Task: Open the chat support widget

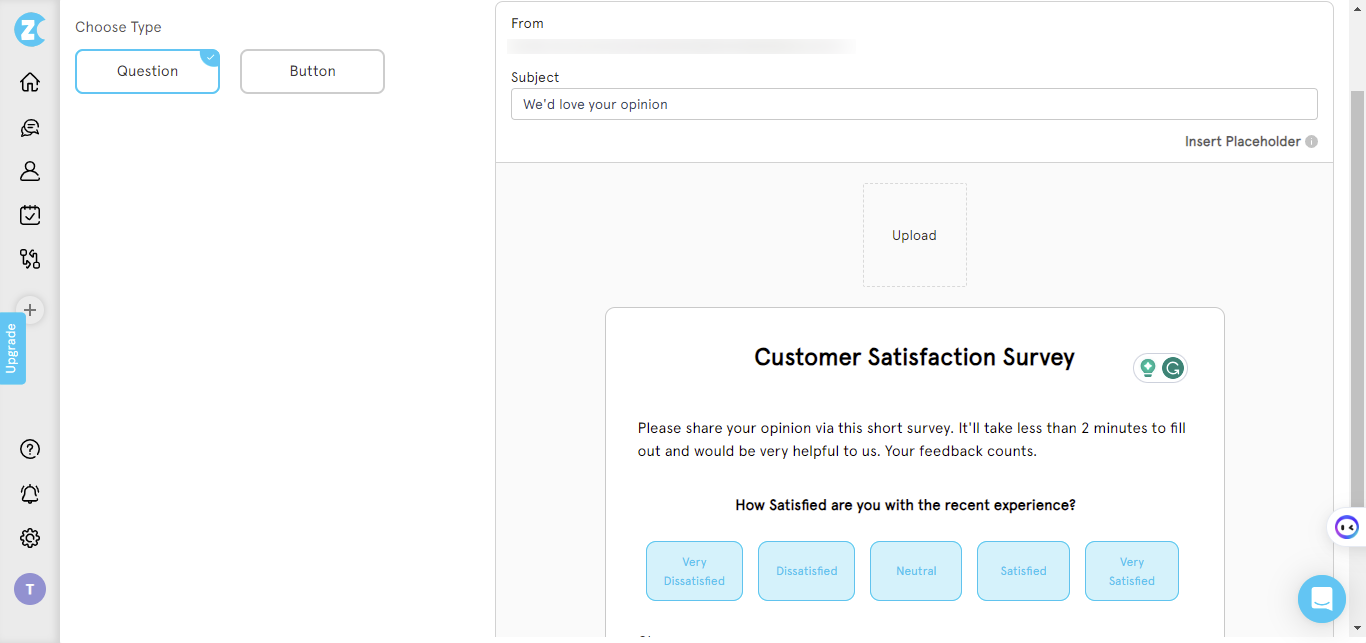Action: [1322, 598]
